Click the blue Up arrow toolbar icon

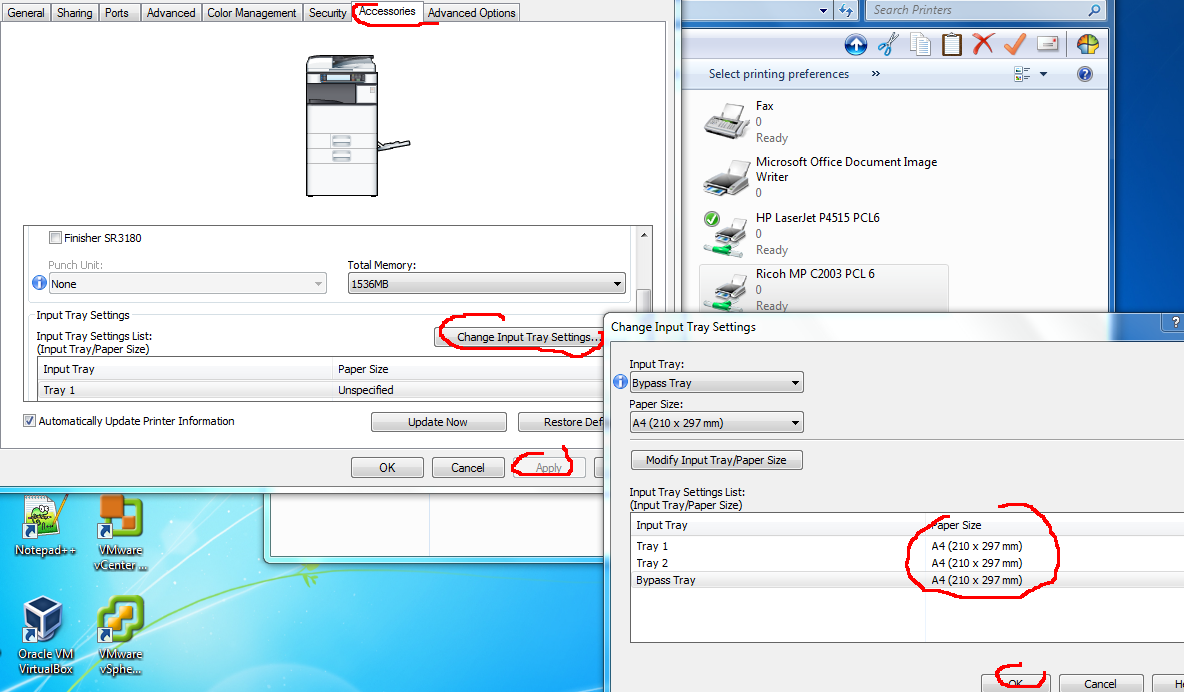(856, 45)
